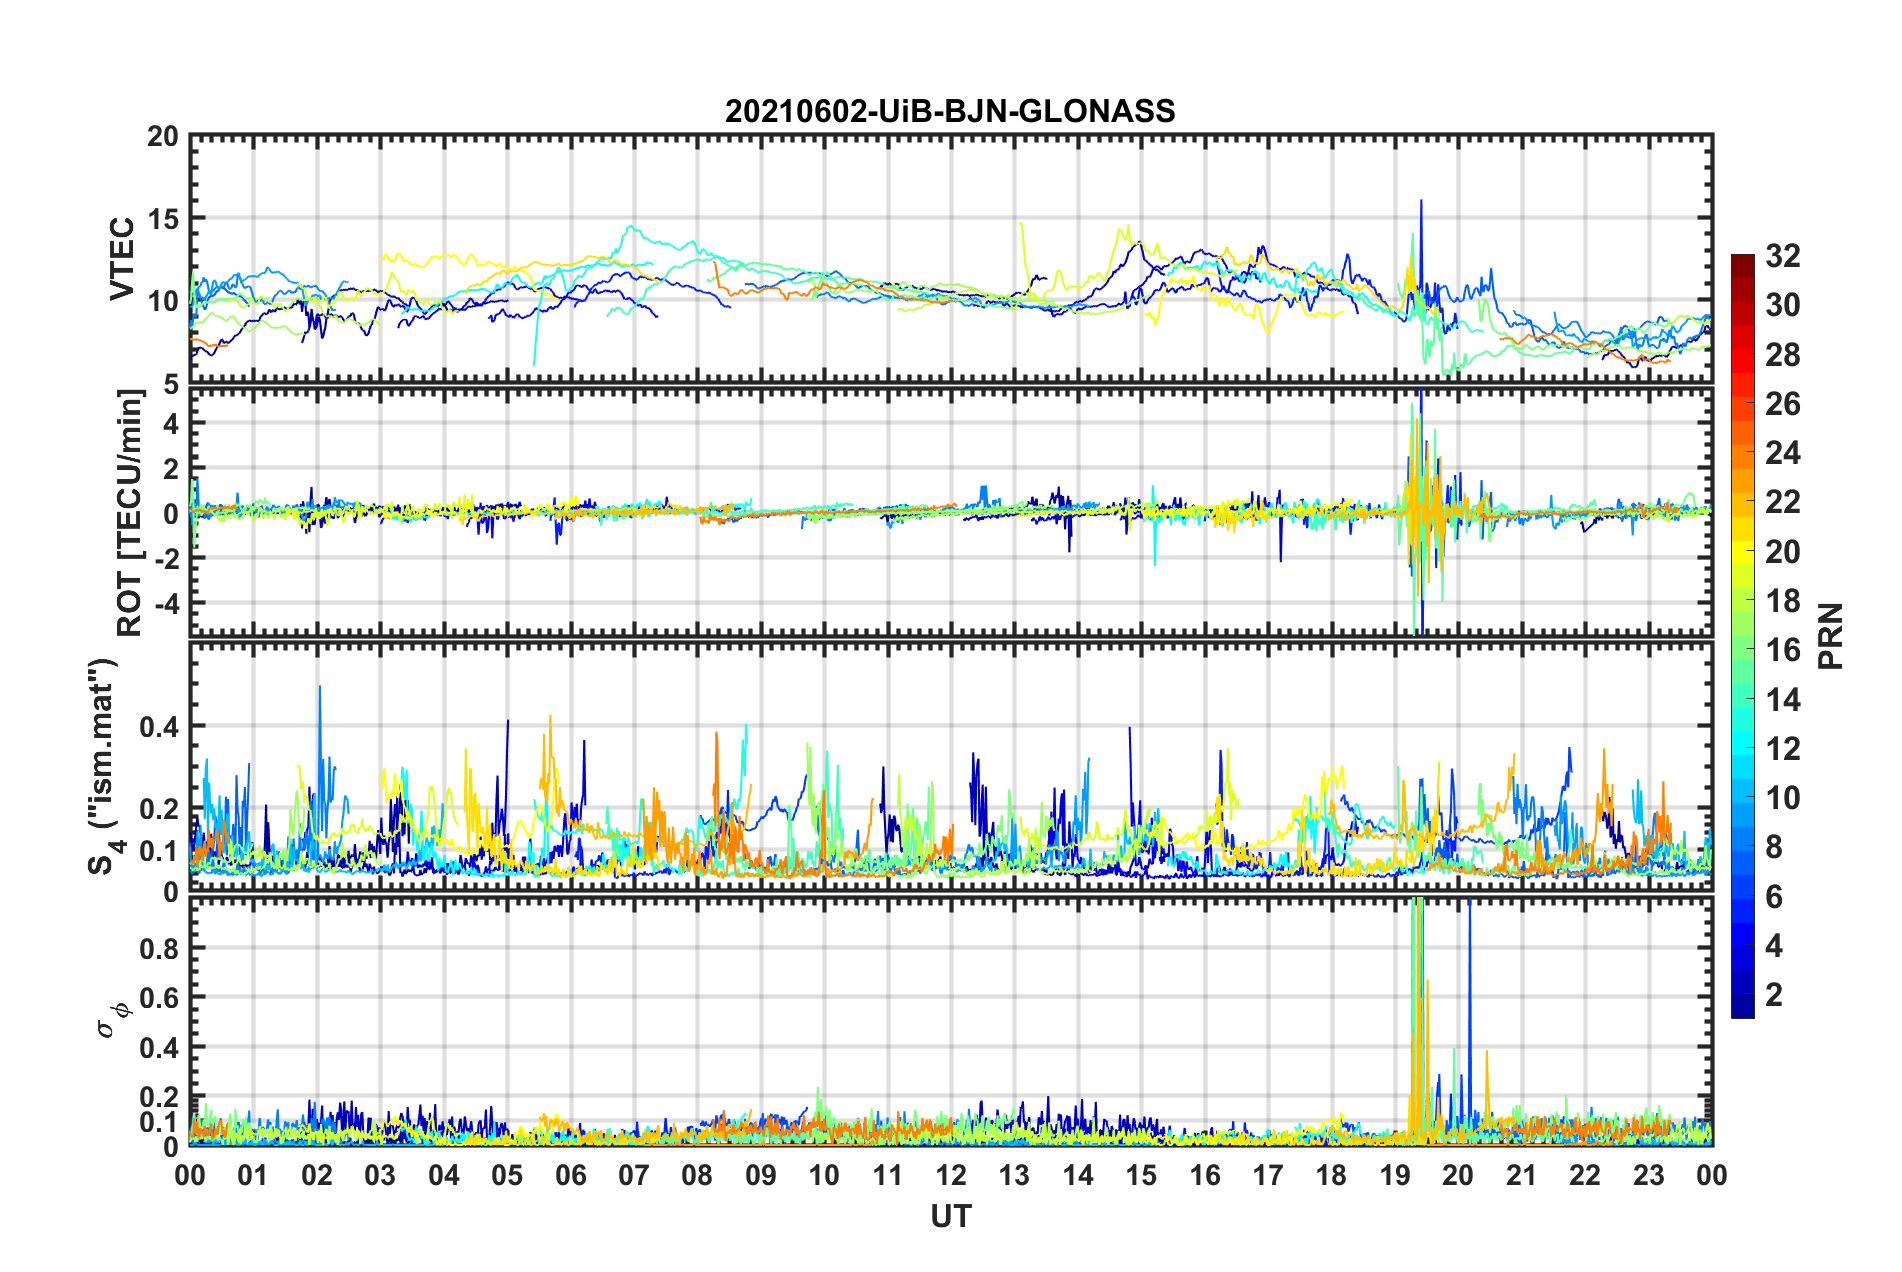
Task: Click x-axis tick label 12
Action: click(x=951, y=1175)
